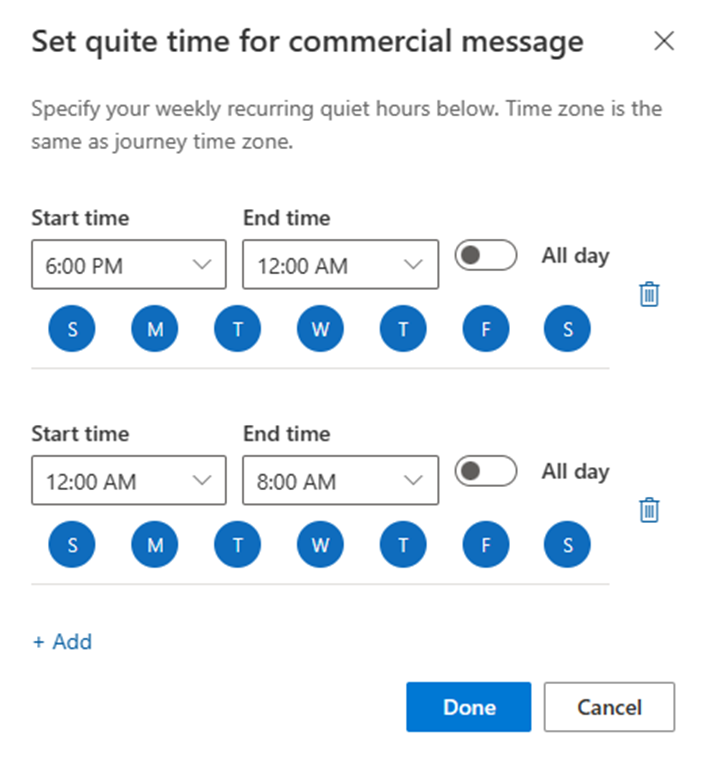Toggle Friday in the second schedule
Viewport: 708px width, 768px height.
click(486, 545)
